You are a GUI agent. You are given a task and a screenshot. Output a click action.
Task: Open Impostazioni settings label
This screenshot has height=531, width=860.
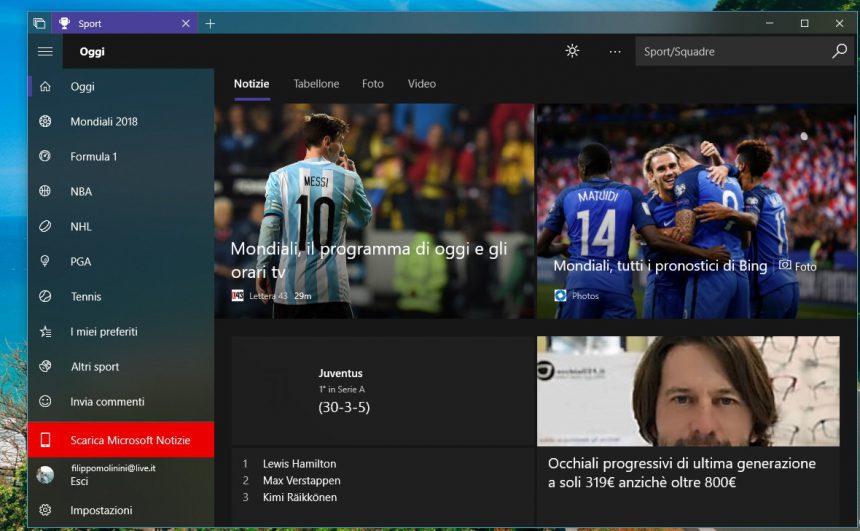[x=101, y=511]
